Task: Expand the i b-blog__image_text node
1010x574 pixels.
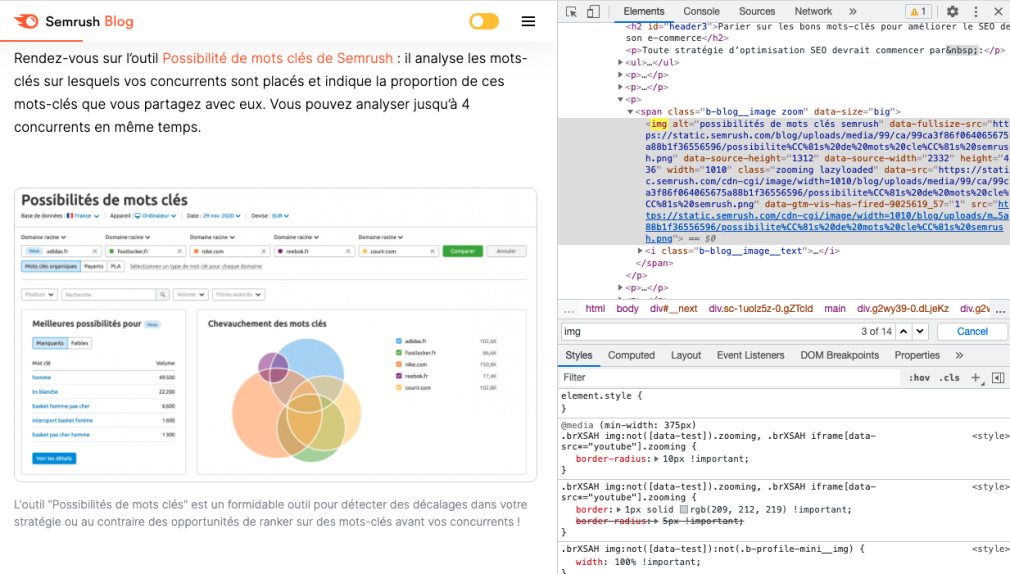Action: pos(640,251)
